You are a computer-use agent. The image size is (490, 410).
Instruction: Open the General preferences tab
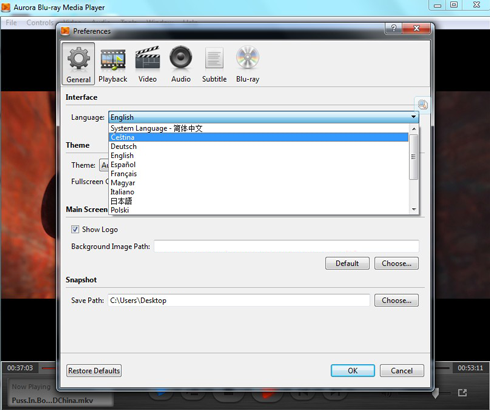(x=79, y=64)
